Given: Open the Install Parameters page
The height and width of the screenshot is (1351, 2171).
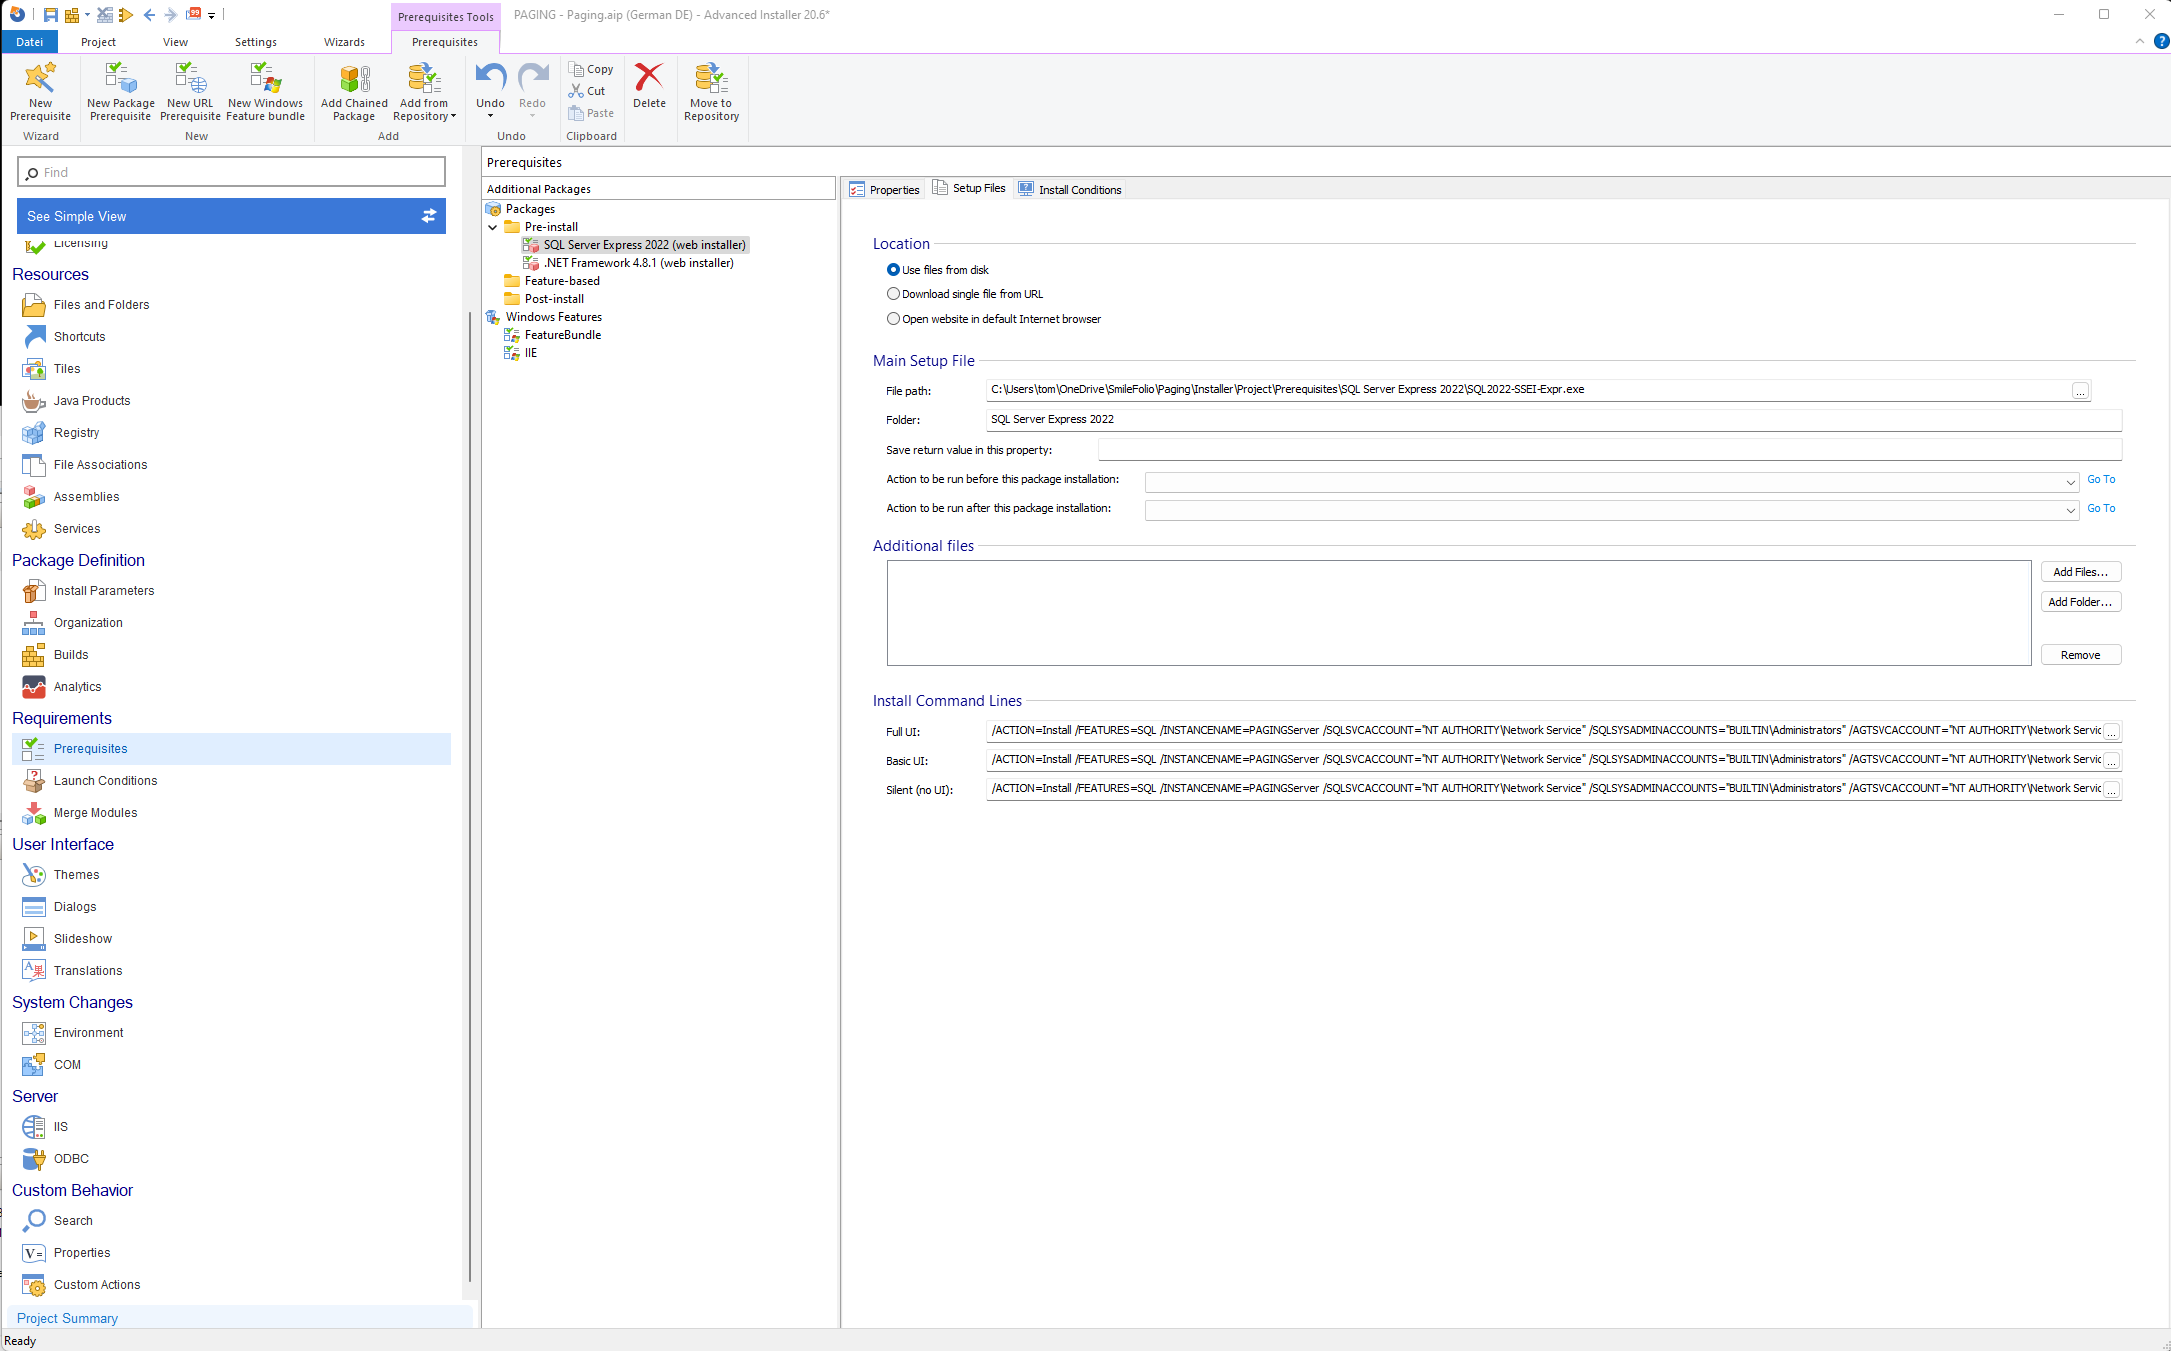Looking at the screenshot, I should pyautogui.click(x=104, y=591).
